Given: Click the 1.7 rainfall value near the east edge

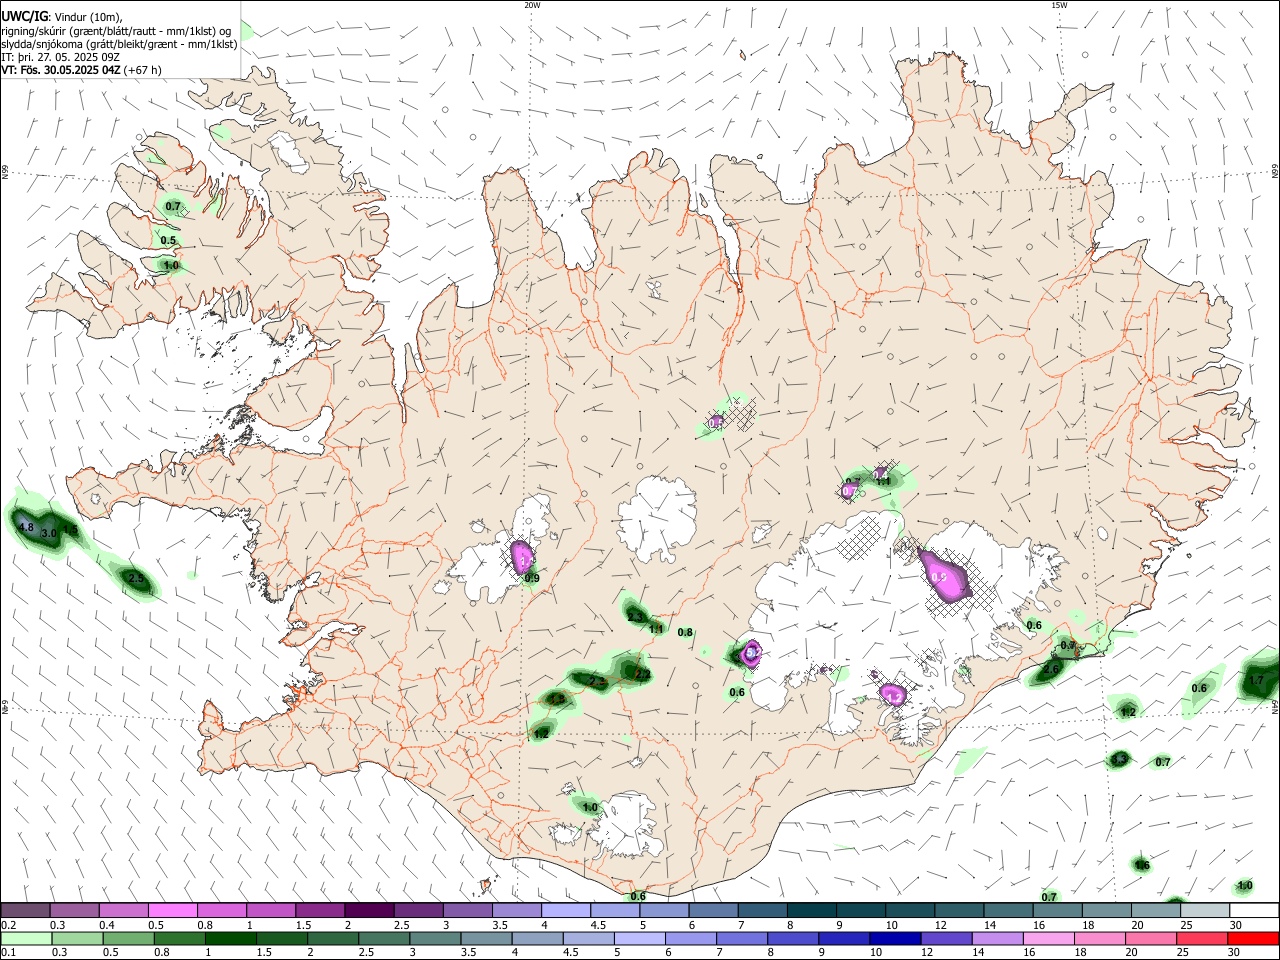Looking at the screenshot, I should click(1257, 680).
